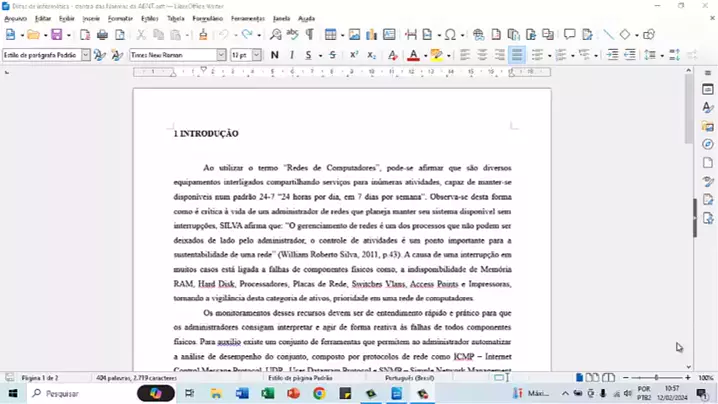Toggle formatting marks (pilcrow) icon

pos(309,35)
